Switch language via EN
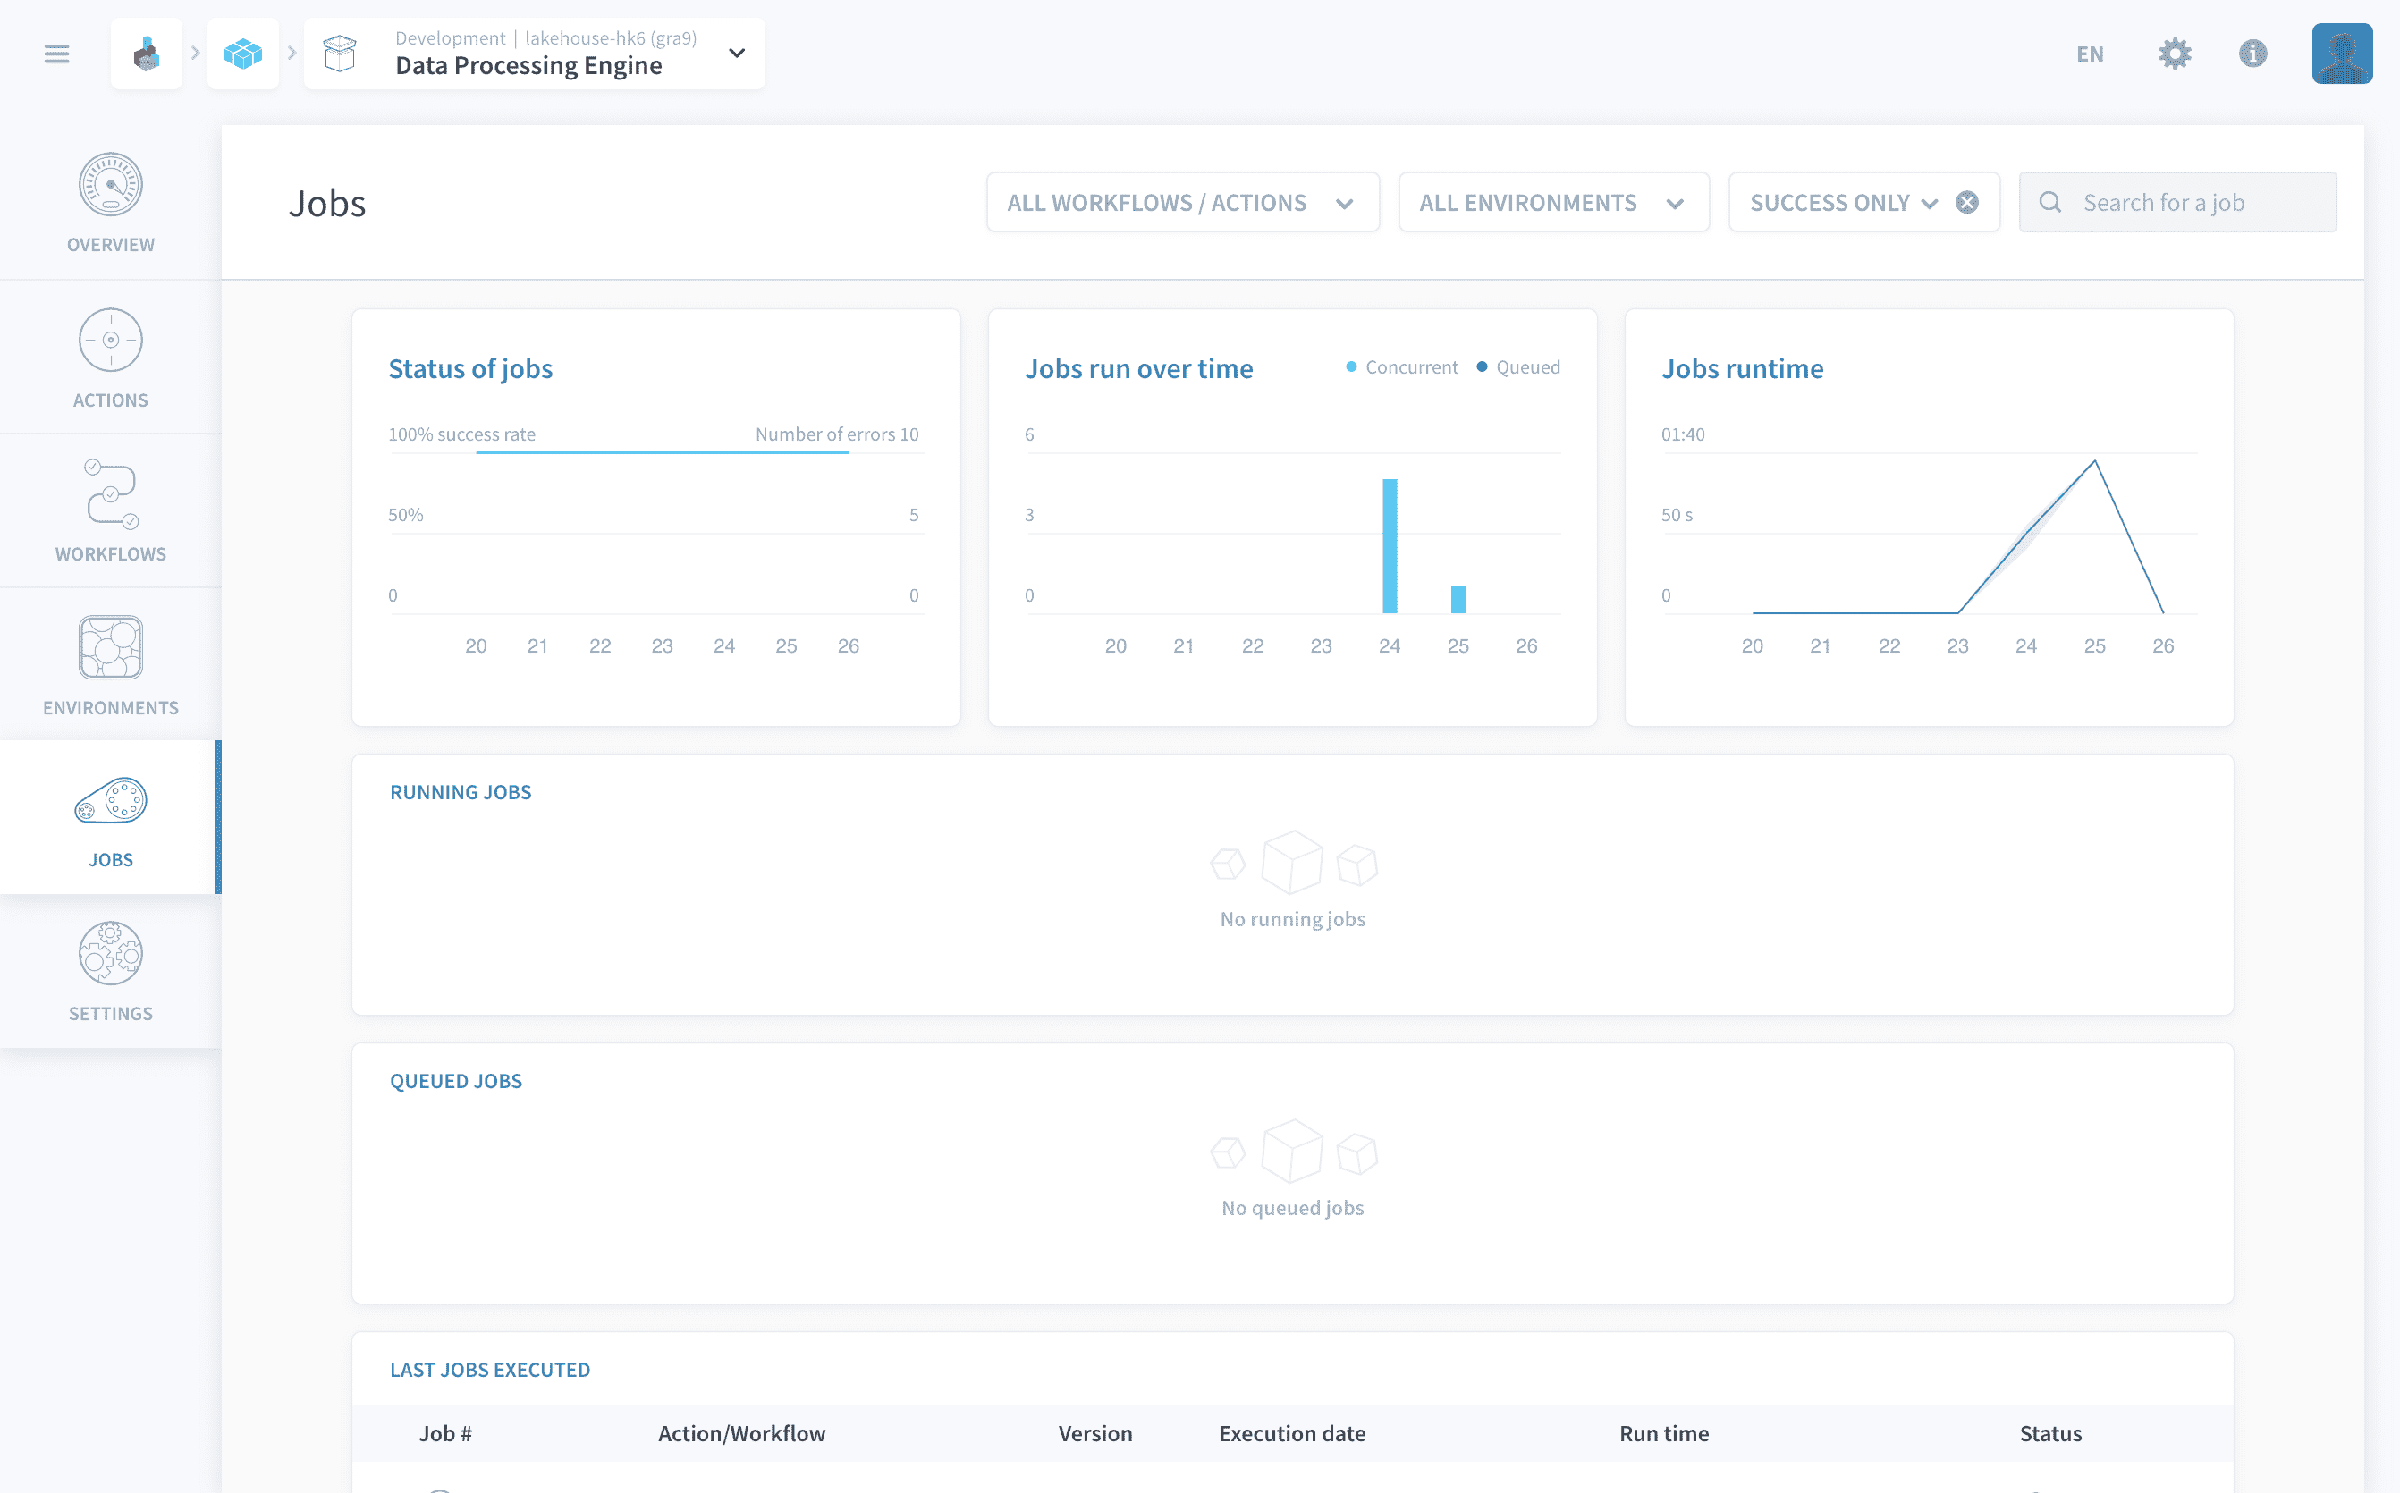 (x=2090, y=54)
